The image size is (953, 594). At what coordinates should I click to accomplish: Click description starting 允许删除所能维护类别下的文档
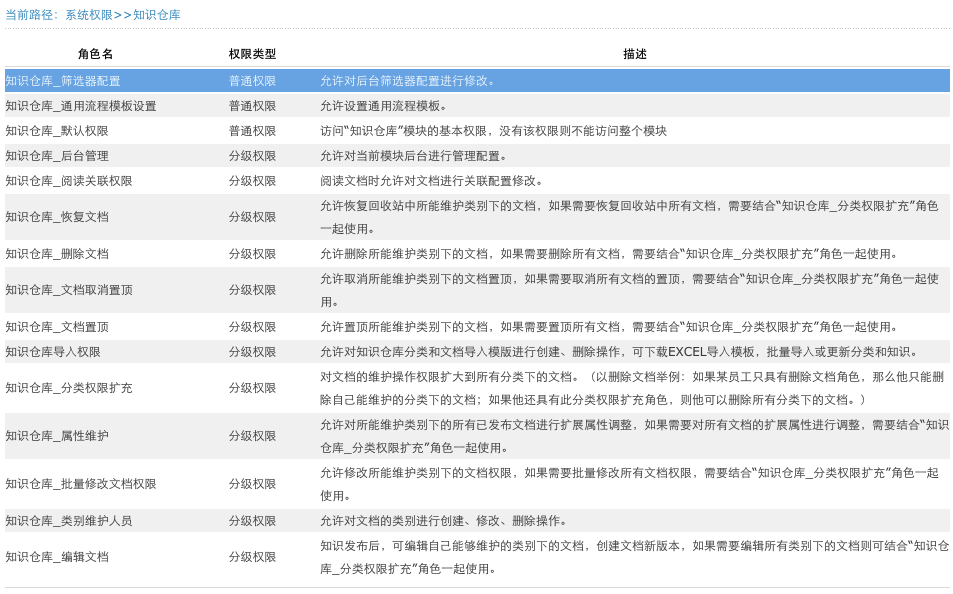[610, 254]
